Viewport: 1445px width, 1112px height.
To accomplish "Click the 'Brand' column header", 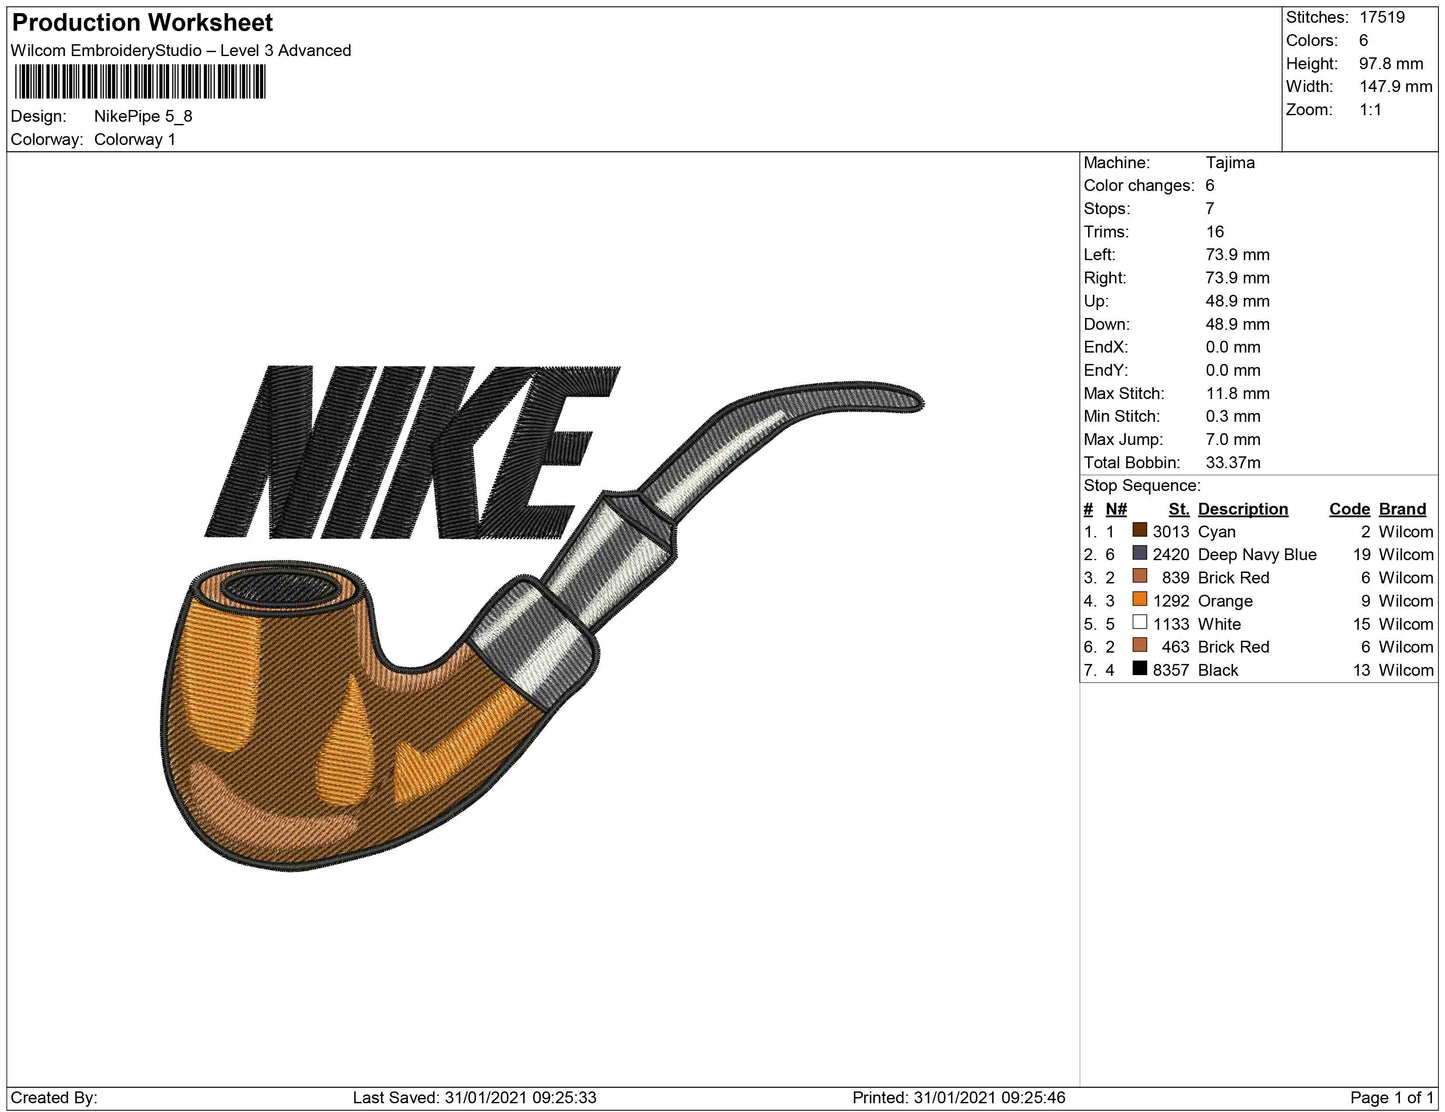I will pos(1403,509).
